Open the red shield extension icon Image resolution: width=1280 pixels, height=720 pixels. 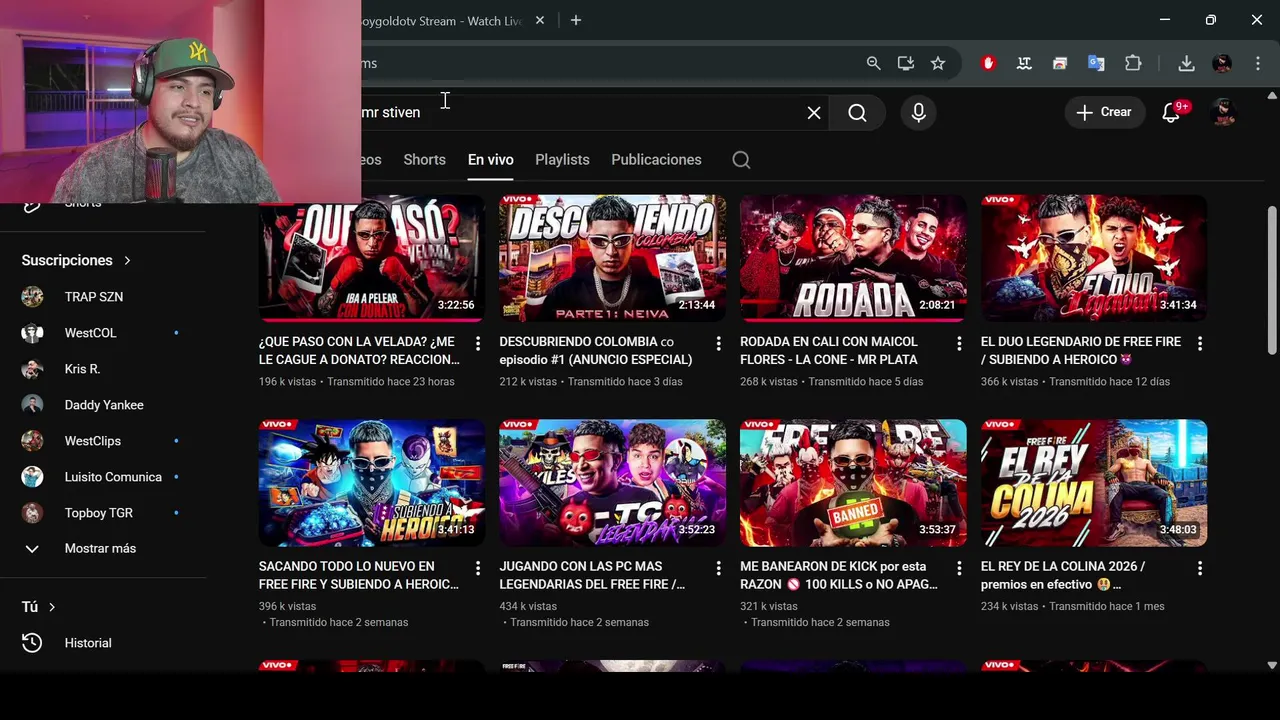point(988,63)
